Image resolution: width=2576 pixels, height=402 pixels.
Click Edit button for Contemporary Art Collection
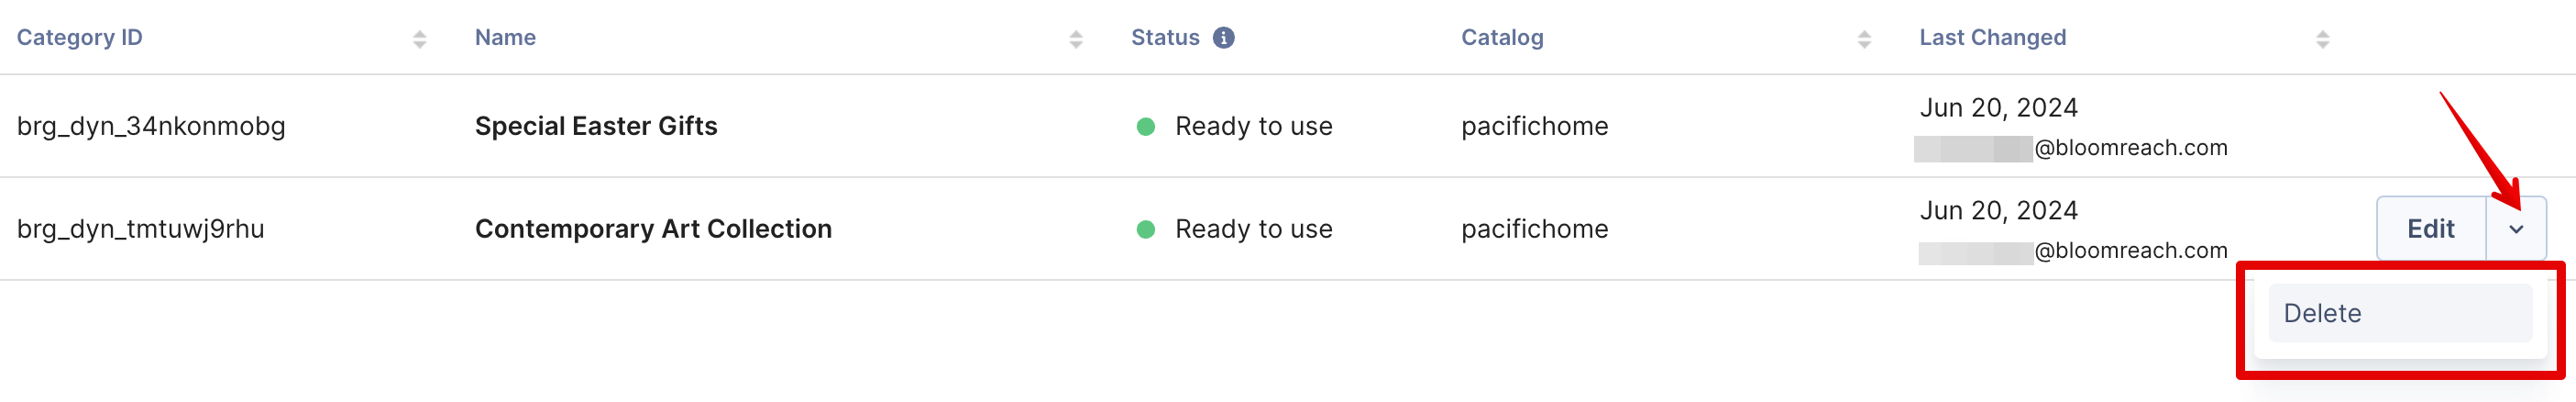tap(2431, 229)
